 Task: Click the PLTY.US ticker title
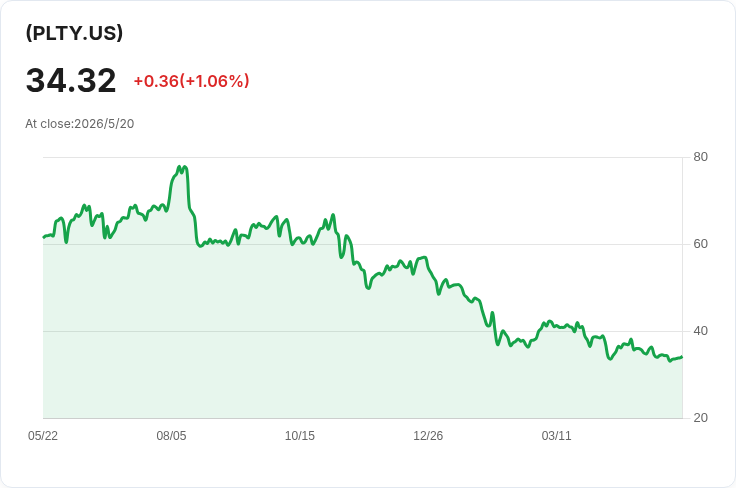[x=74, y=32]
